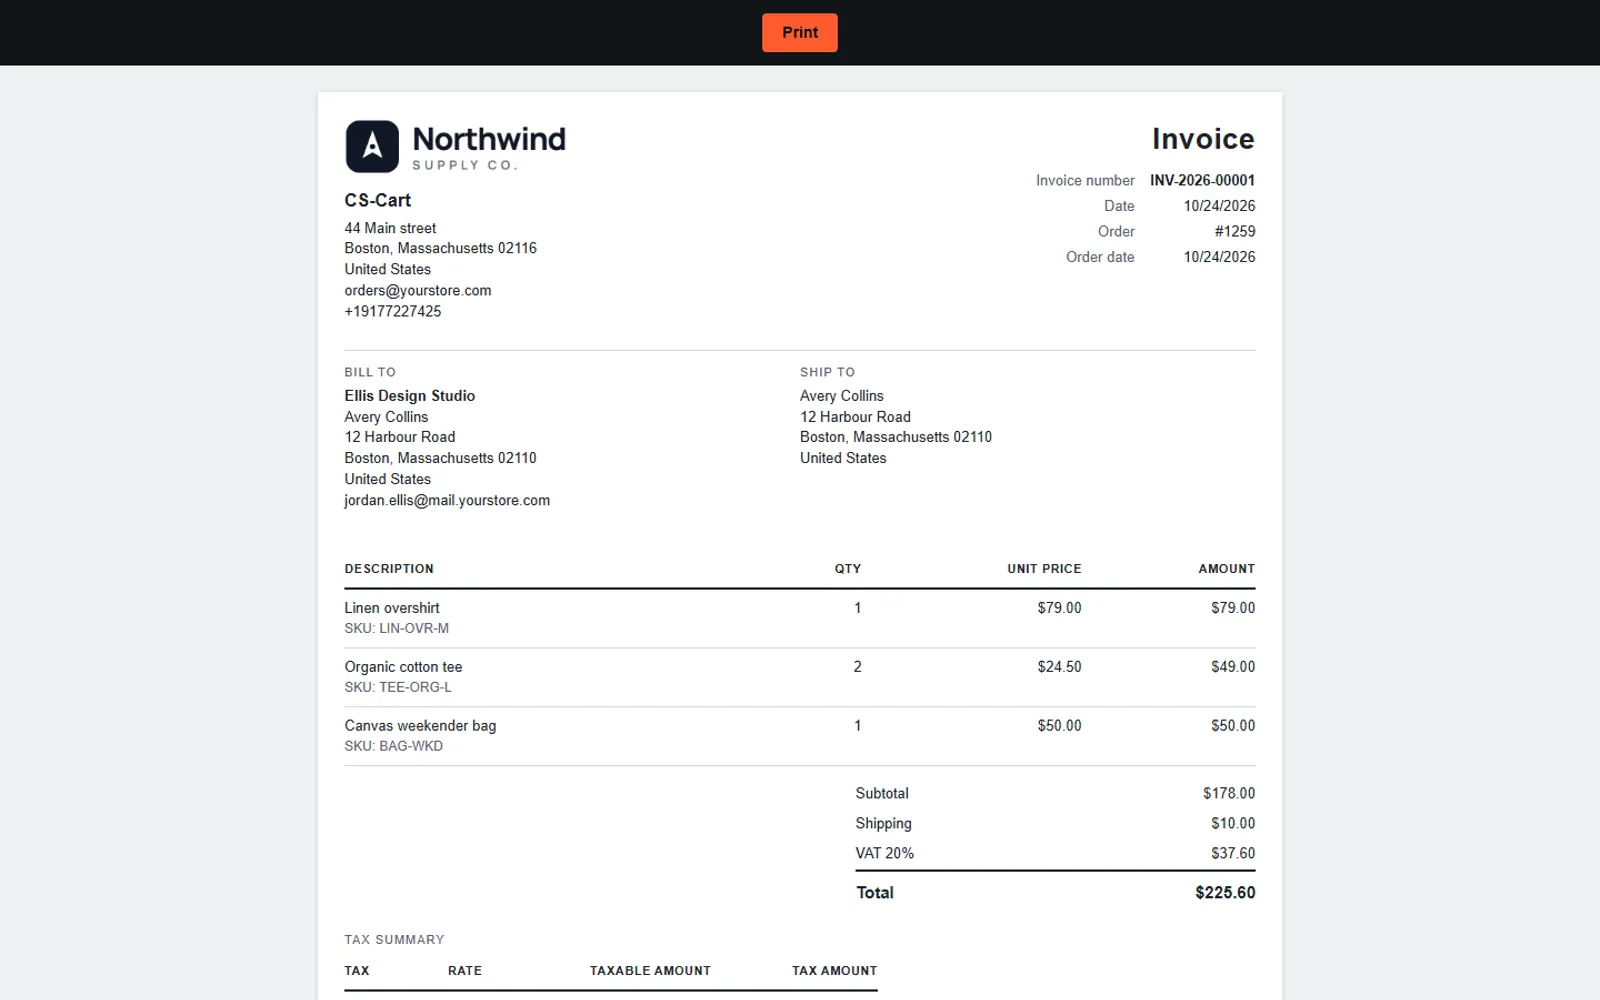Click SKU: LIN-OVR-M text
Screen dimensions: 1600x1000
[x=397, y=628]
